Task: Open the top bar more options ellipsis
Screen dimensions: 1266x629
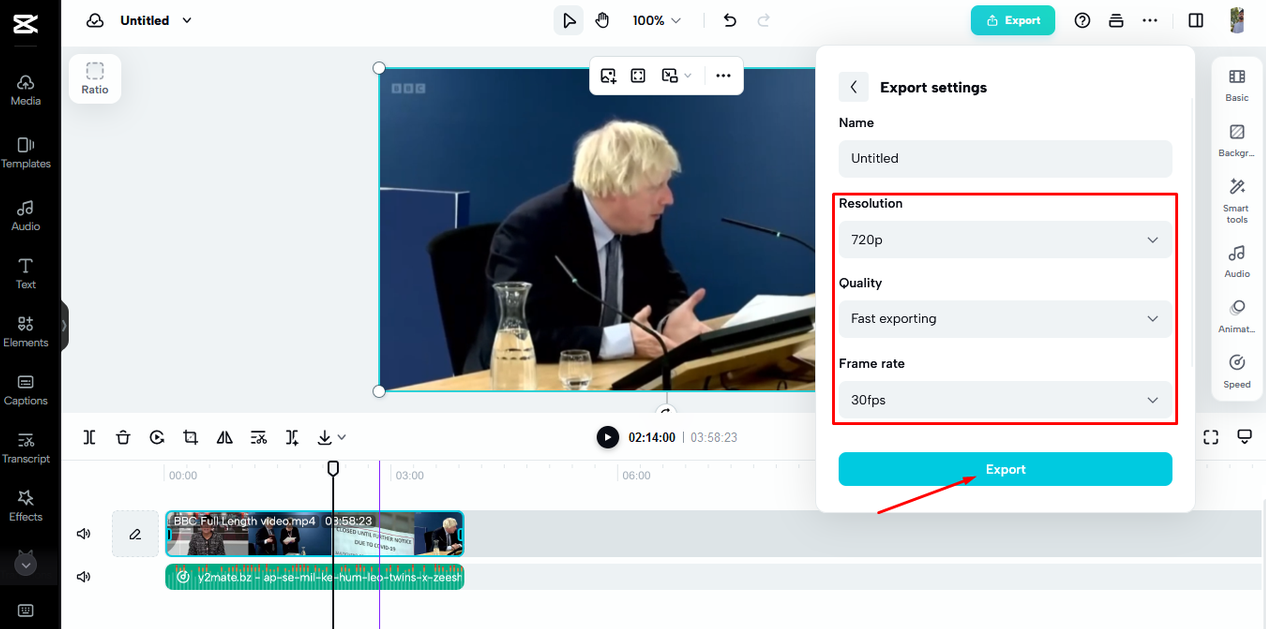Action: click(x=1150, y=20)
